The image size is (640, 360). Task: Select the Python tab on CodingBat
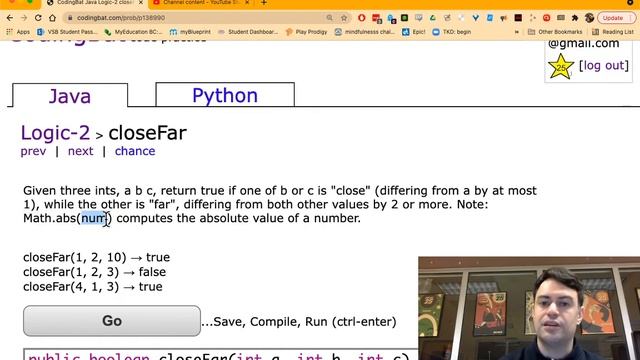click(x=225, y=95)
